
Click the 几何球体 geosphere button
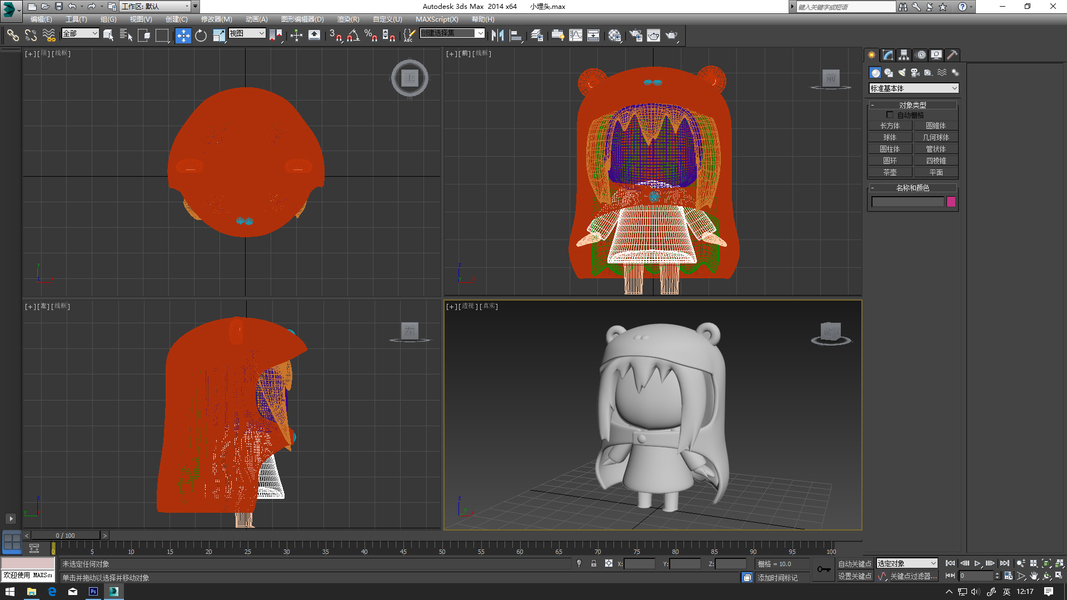[x=936, y=137]
